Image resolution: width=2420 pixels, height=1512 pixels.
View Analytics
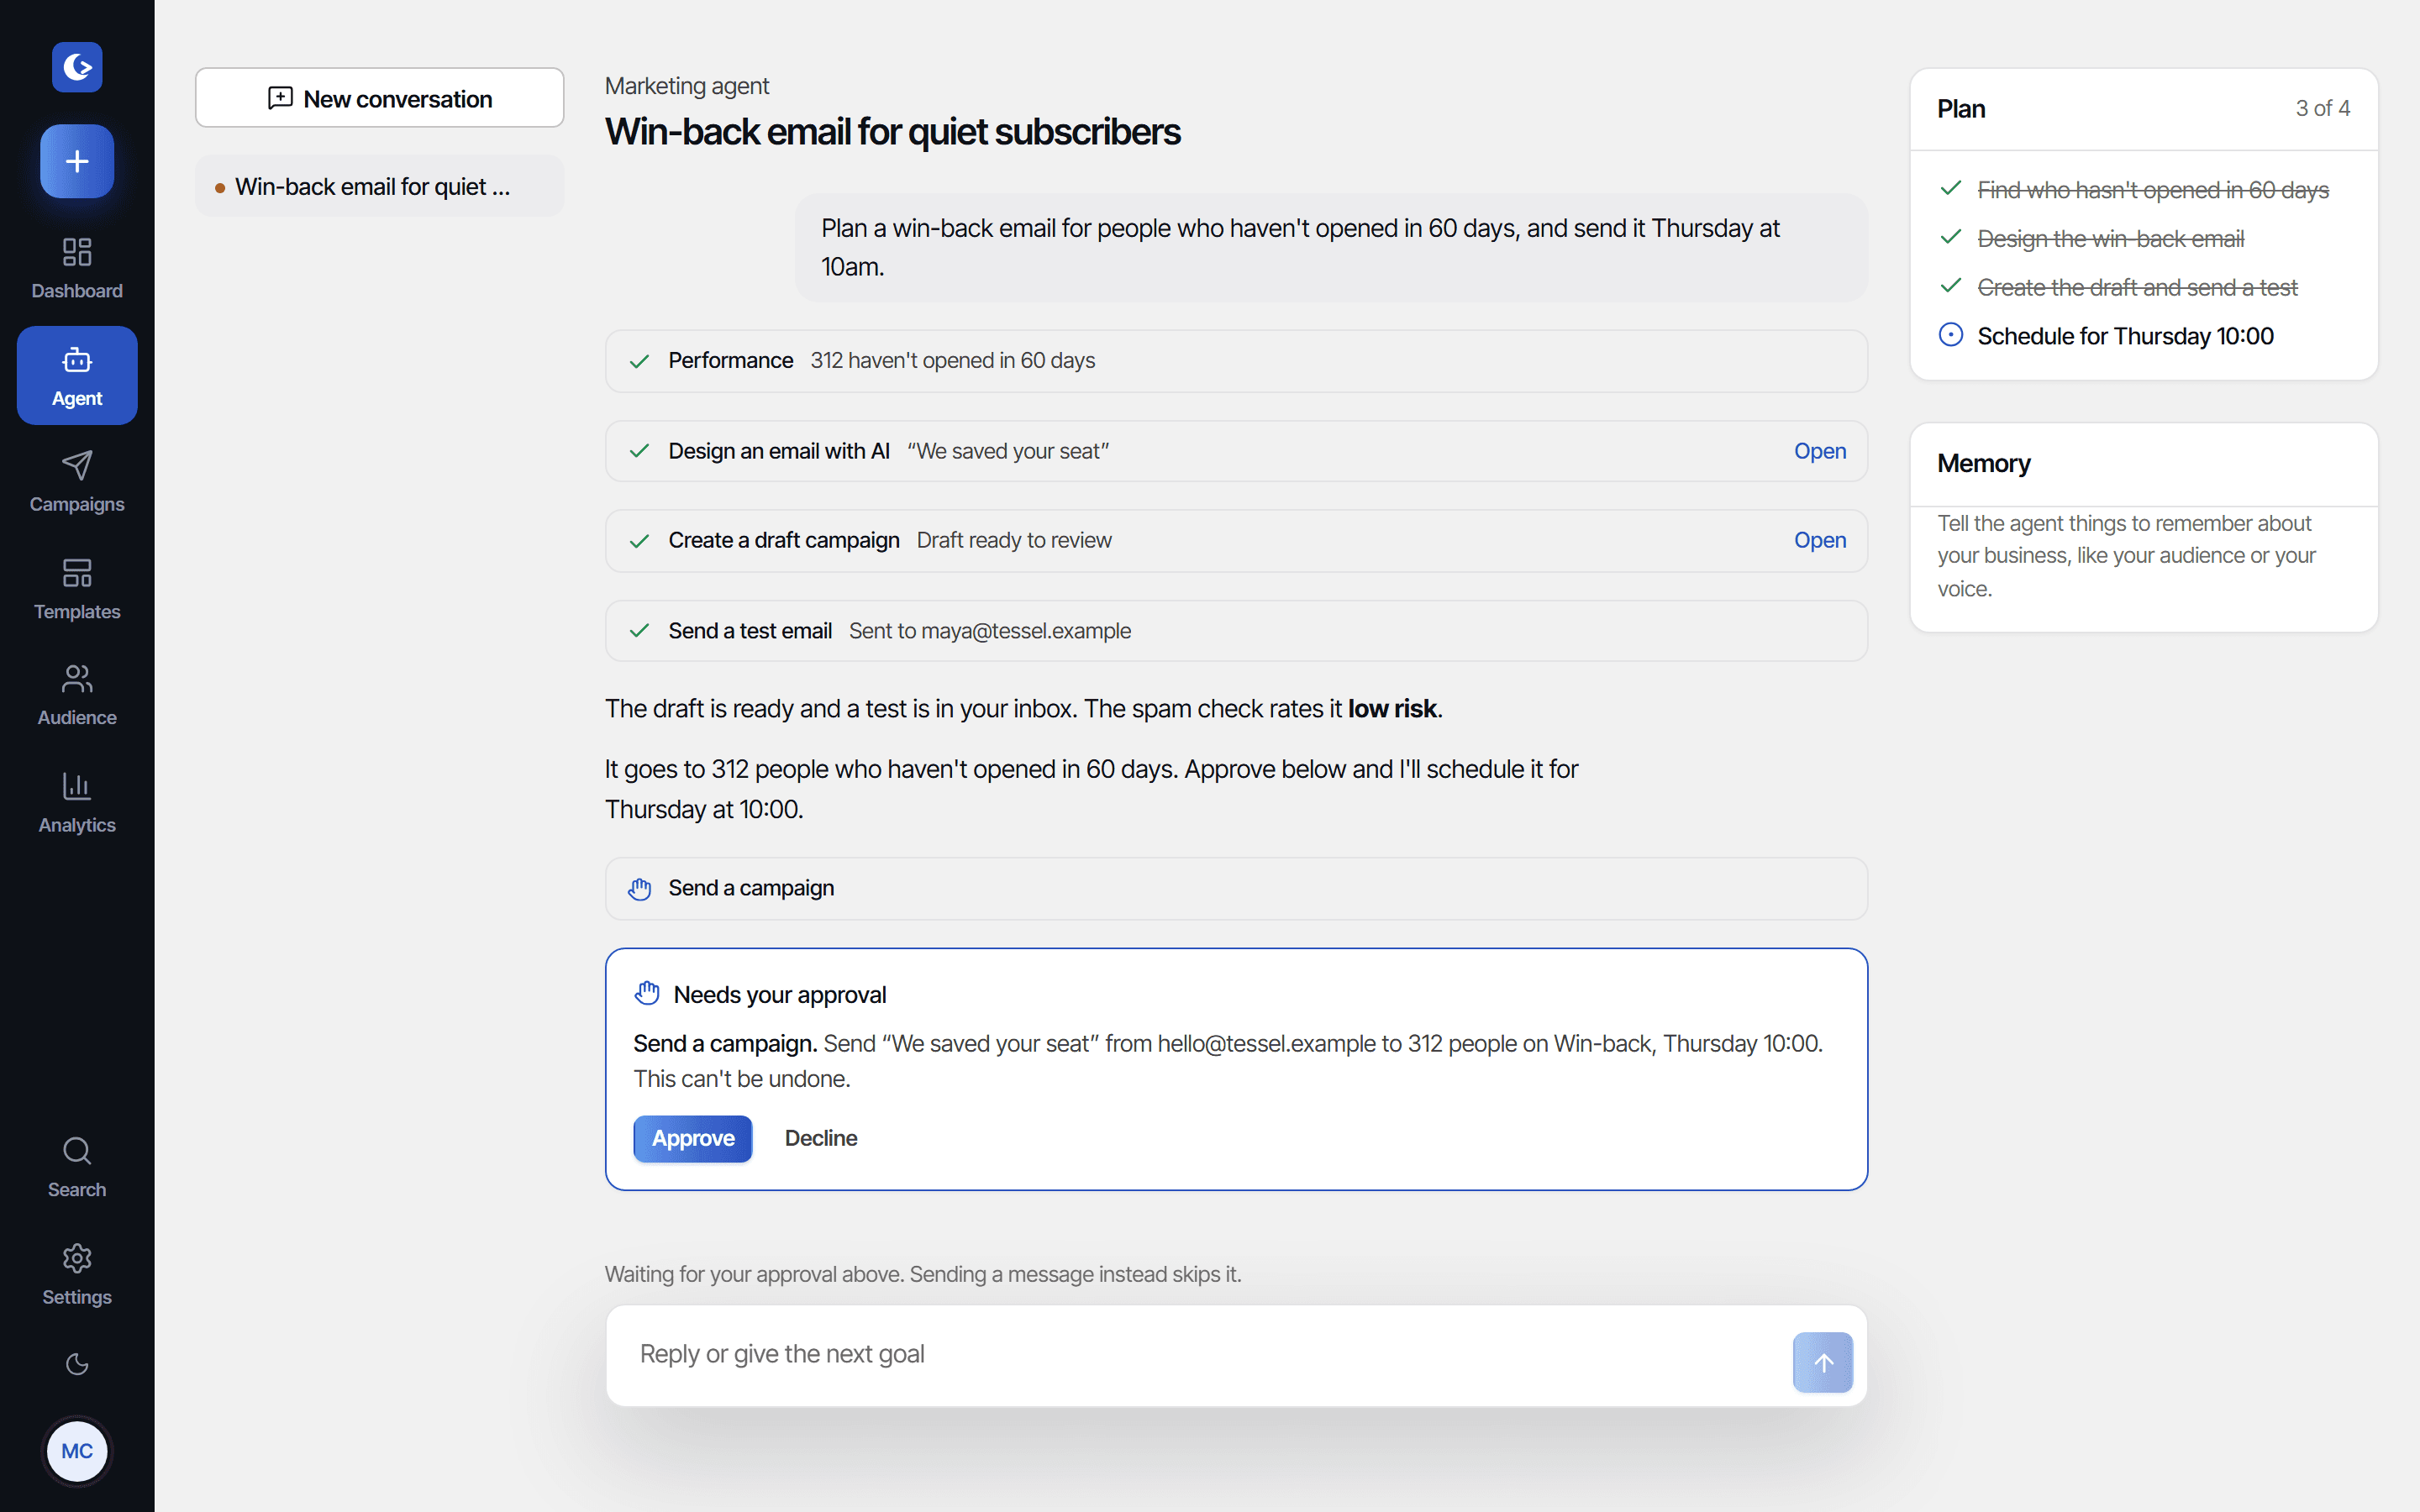pos(77,803)
